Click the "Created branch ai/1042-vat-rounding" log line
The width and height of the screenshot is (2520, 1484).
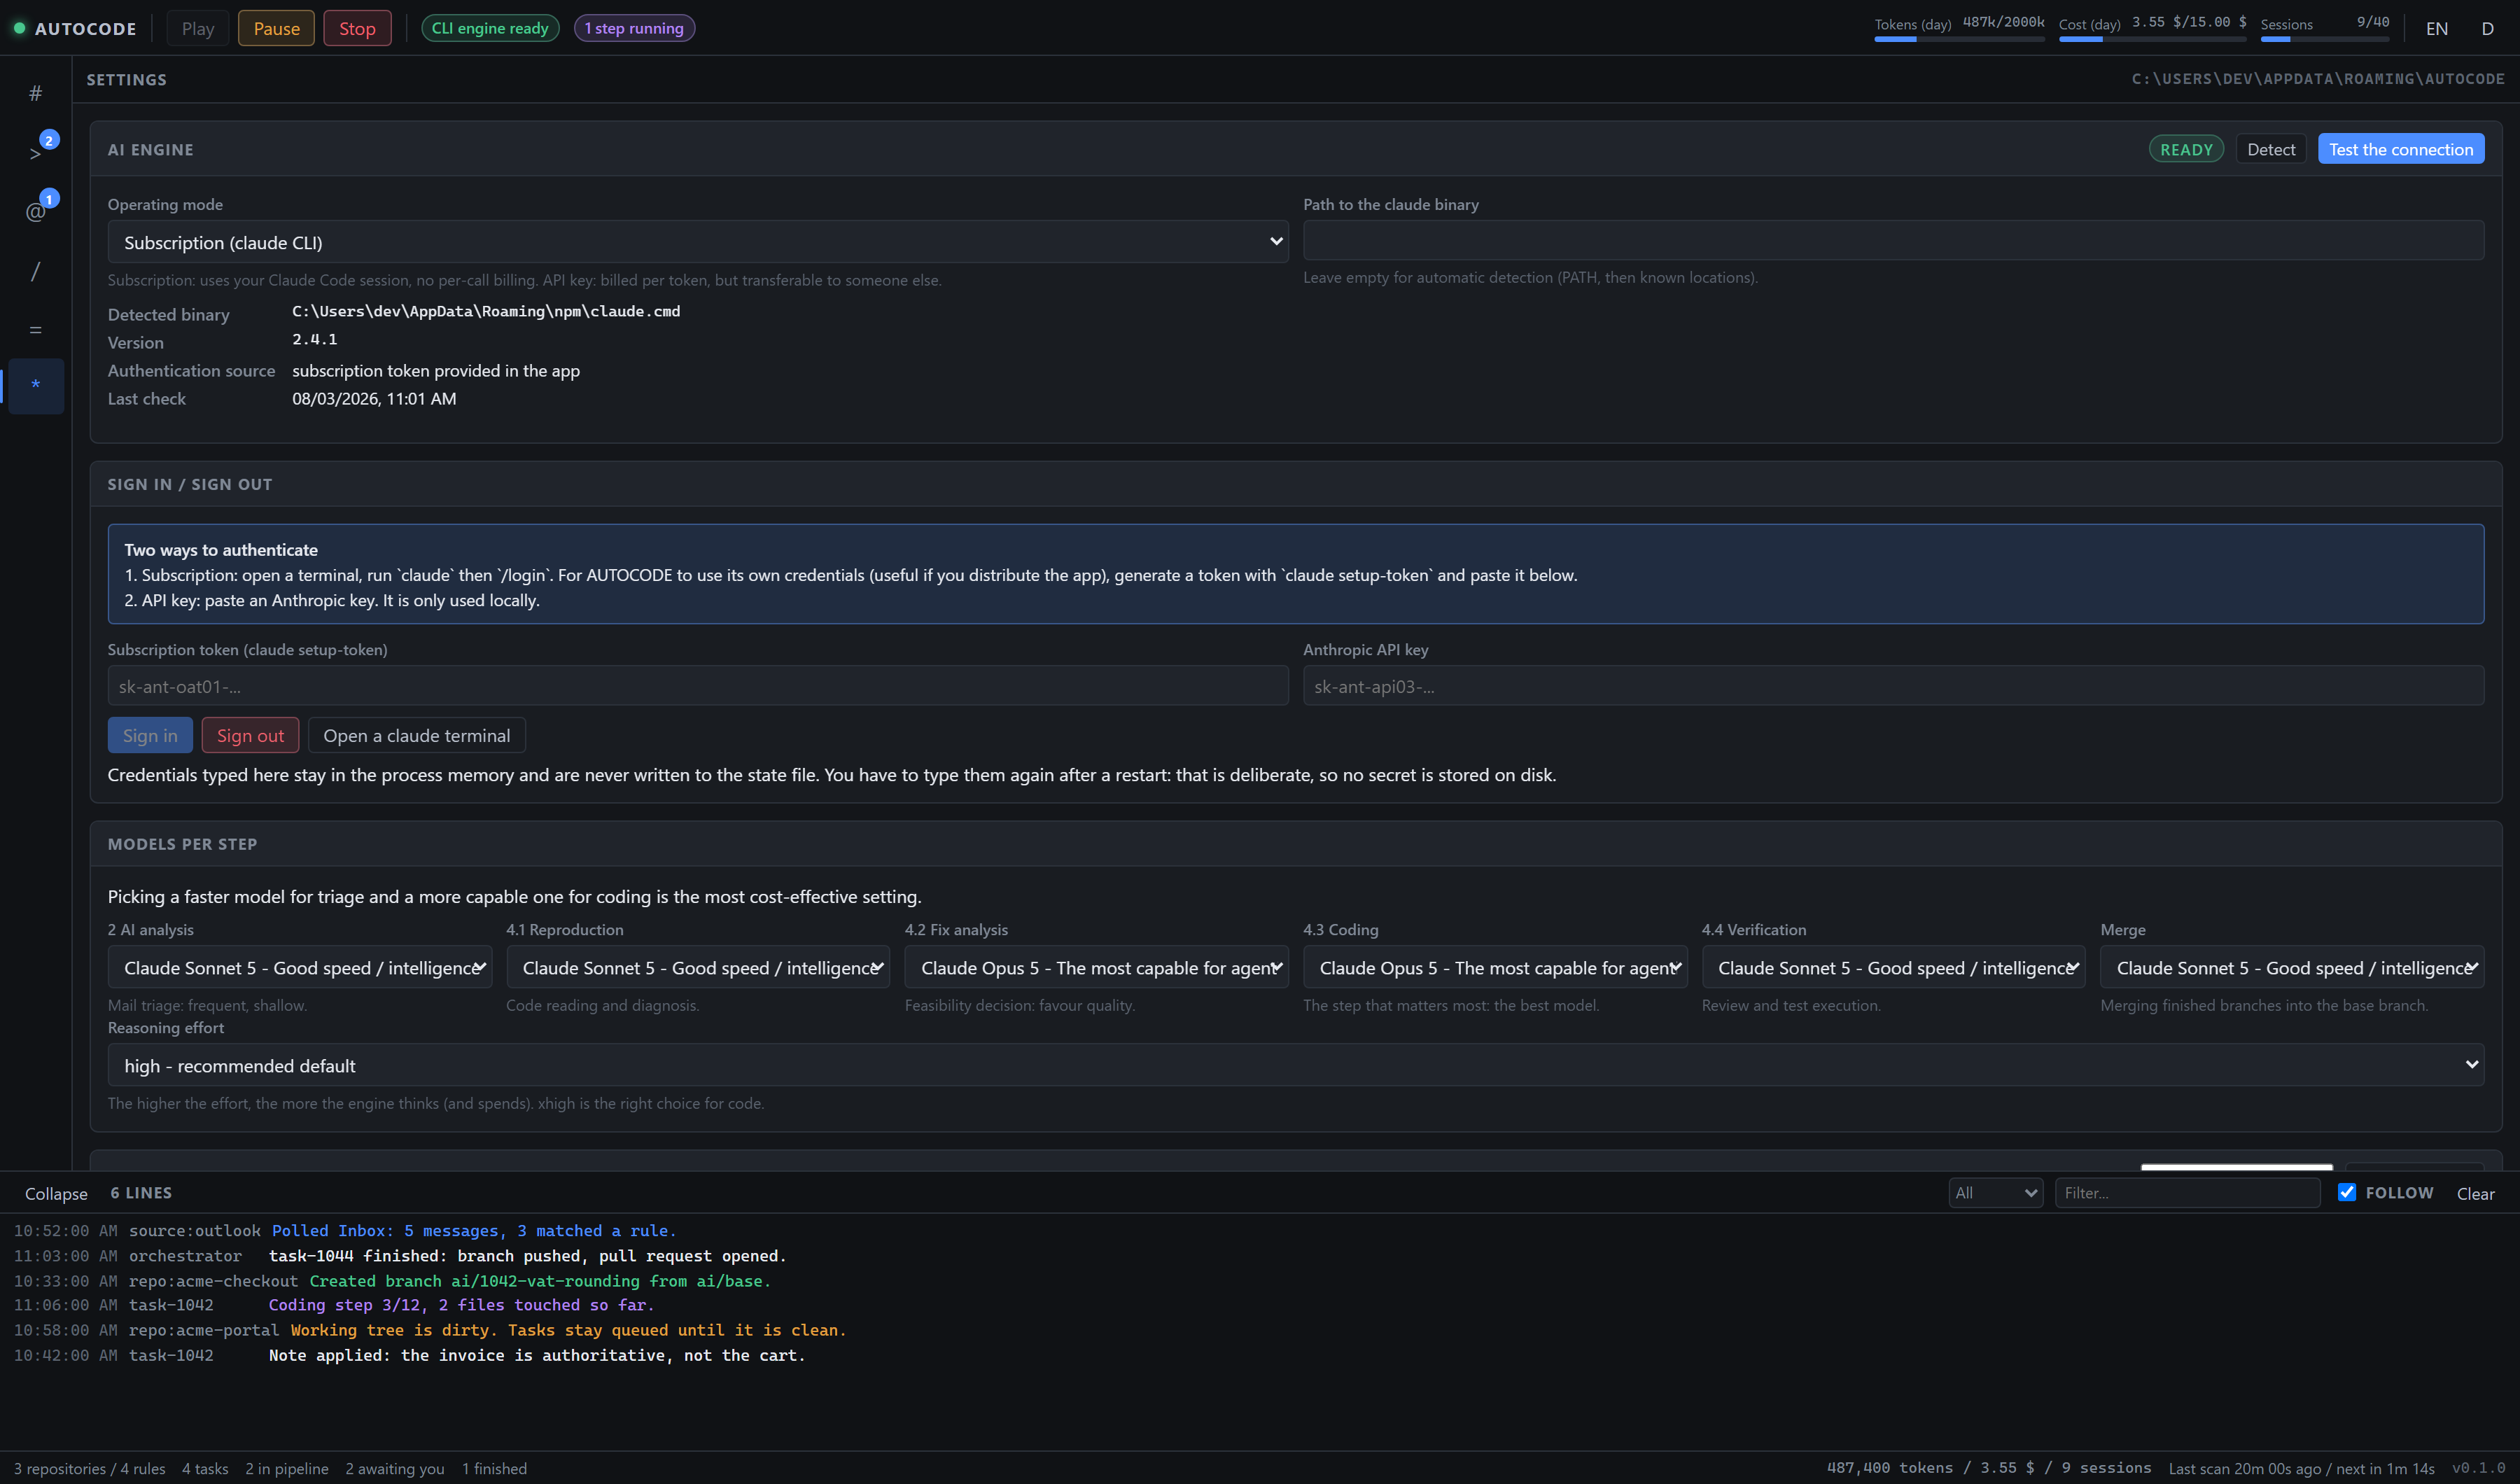click(x=540, y=1280)
